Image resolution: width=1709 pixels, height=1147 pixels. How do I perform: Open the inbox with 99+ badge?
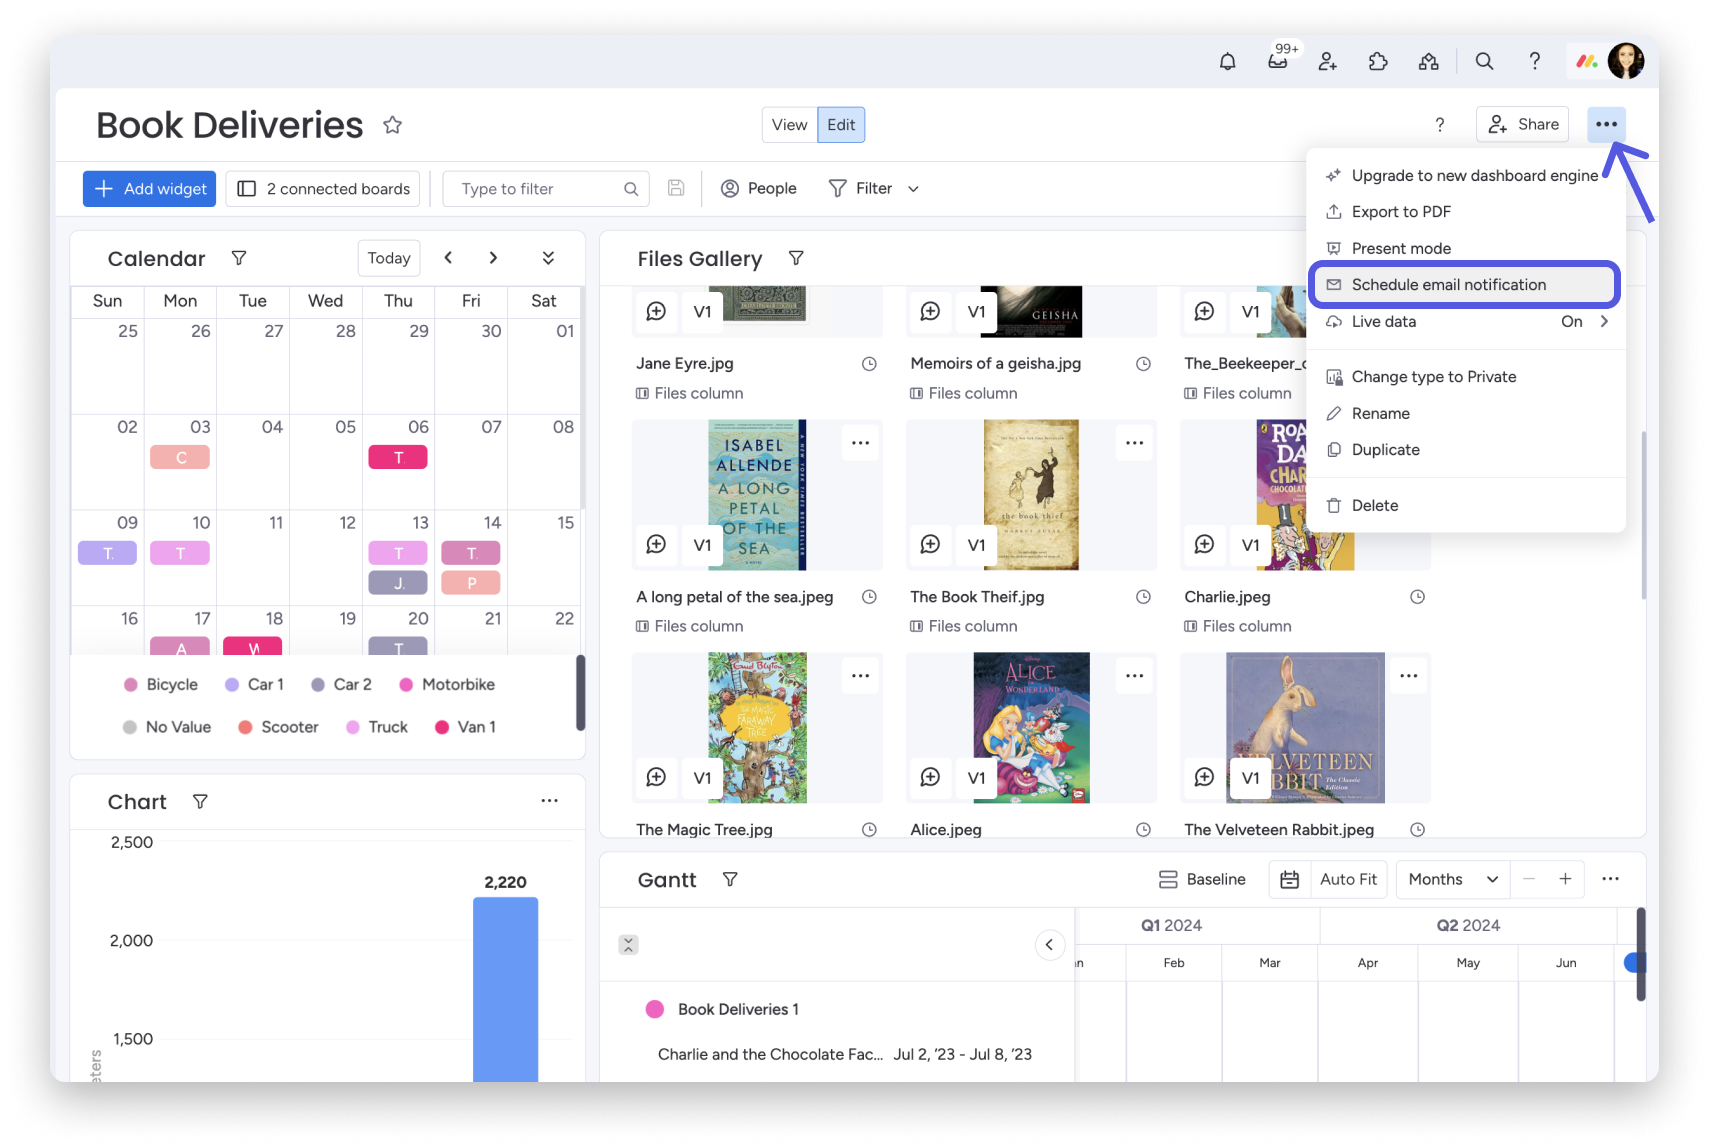point(1278,62)
